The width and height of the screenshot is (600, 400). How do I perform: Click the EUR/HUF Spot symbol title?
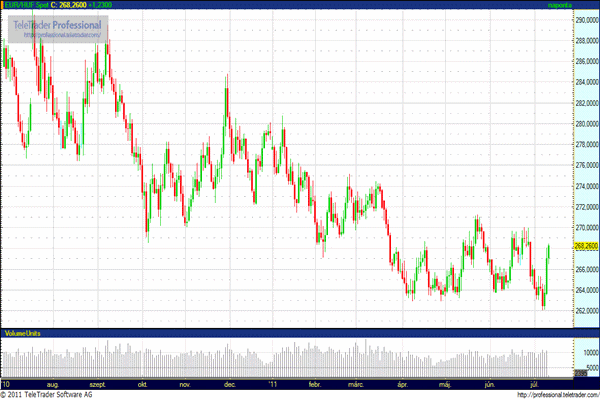(x=26, y=6)
